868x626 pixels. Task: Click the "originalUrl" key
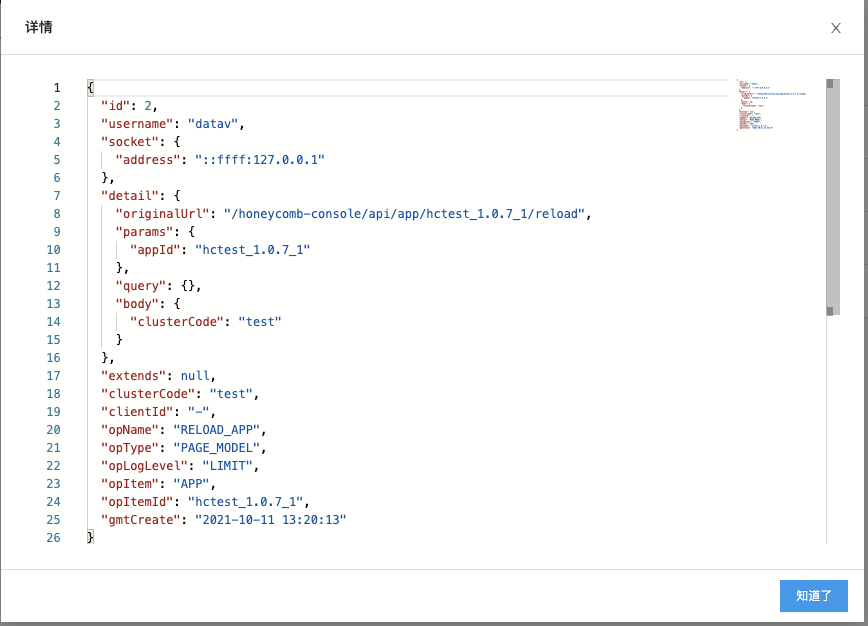[x=162, y=214]
